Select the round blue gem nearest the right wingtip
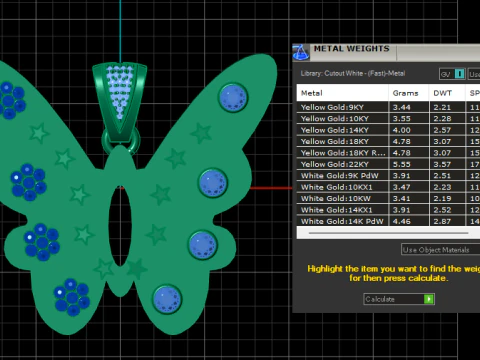Viewport: 480px width, 360px height. point(233,98)
